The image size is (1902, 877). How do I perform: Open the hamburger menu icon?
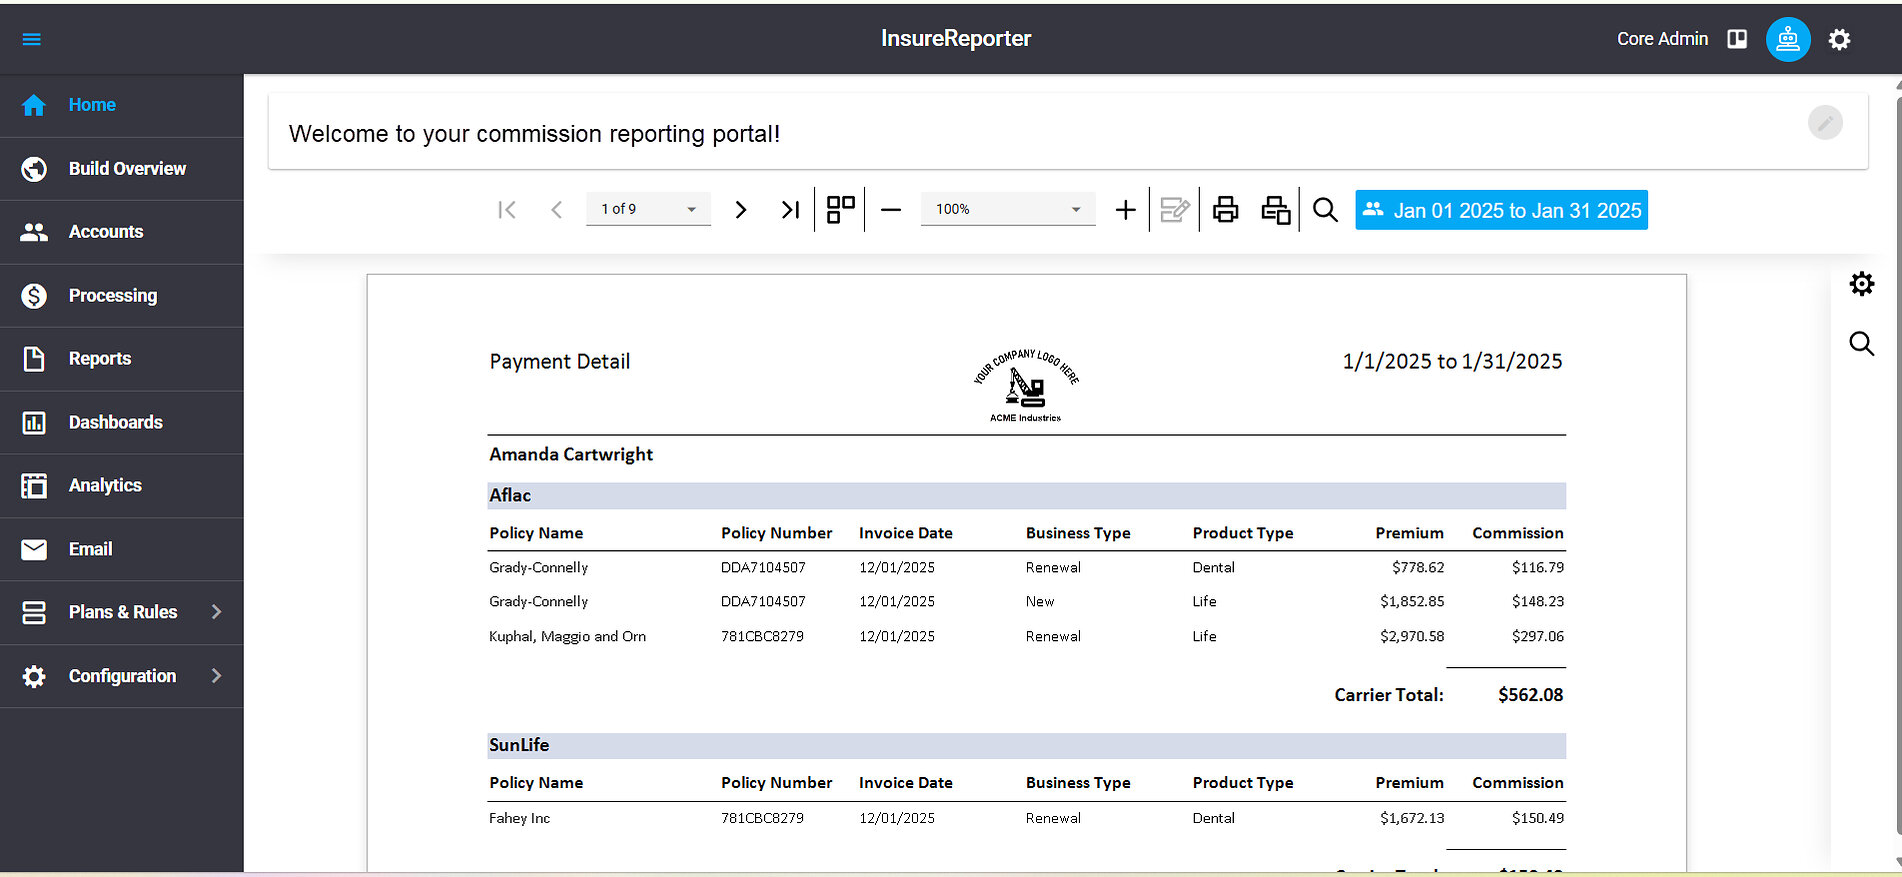point(32,39)
